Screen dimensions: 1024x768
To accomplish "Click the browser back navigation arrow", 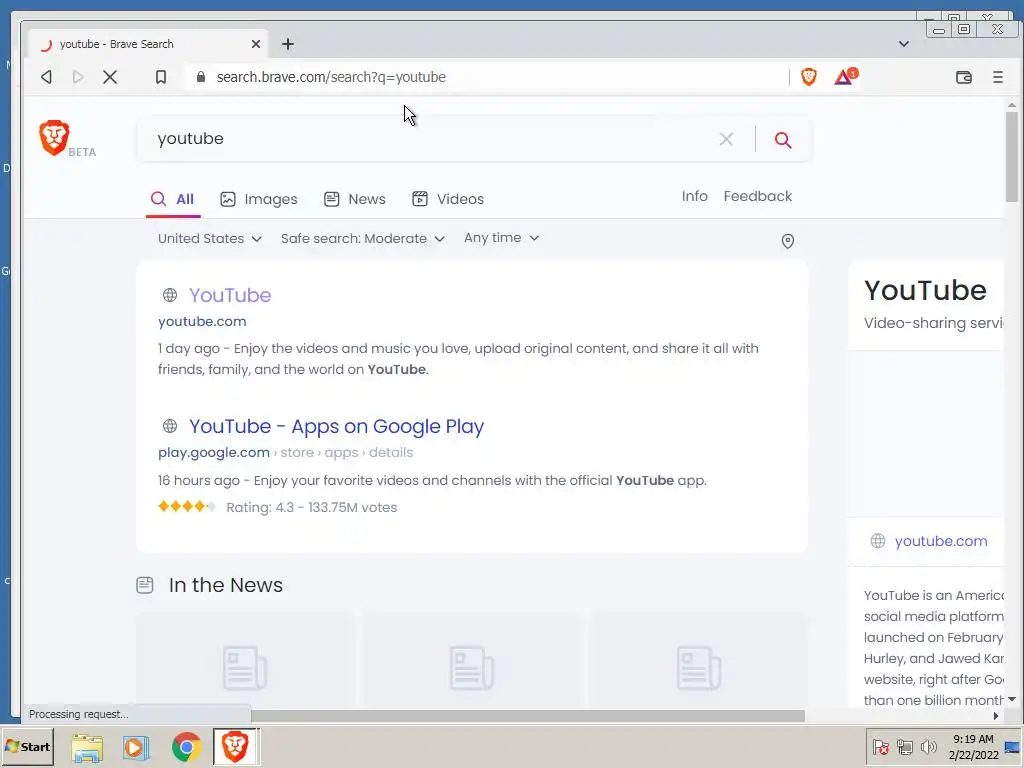I will [x=46, y=77].
